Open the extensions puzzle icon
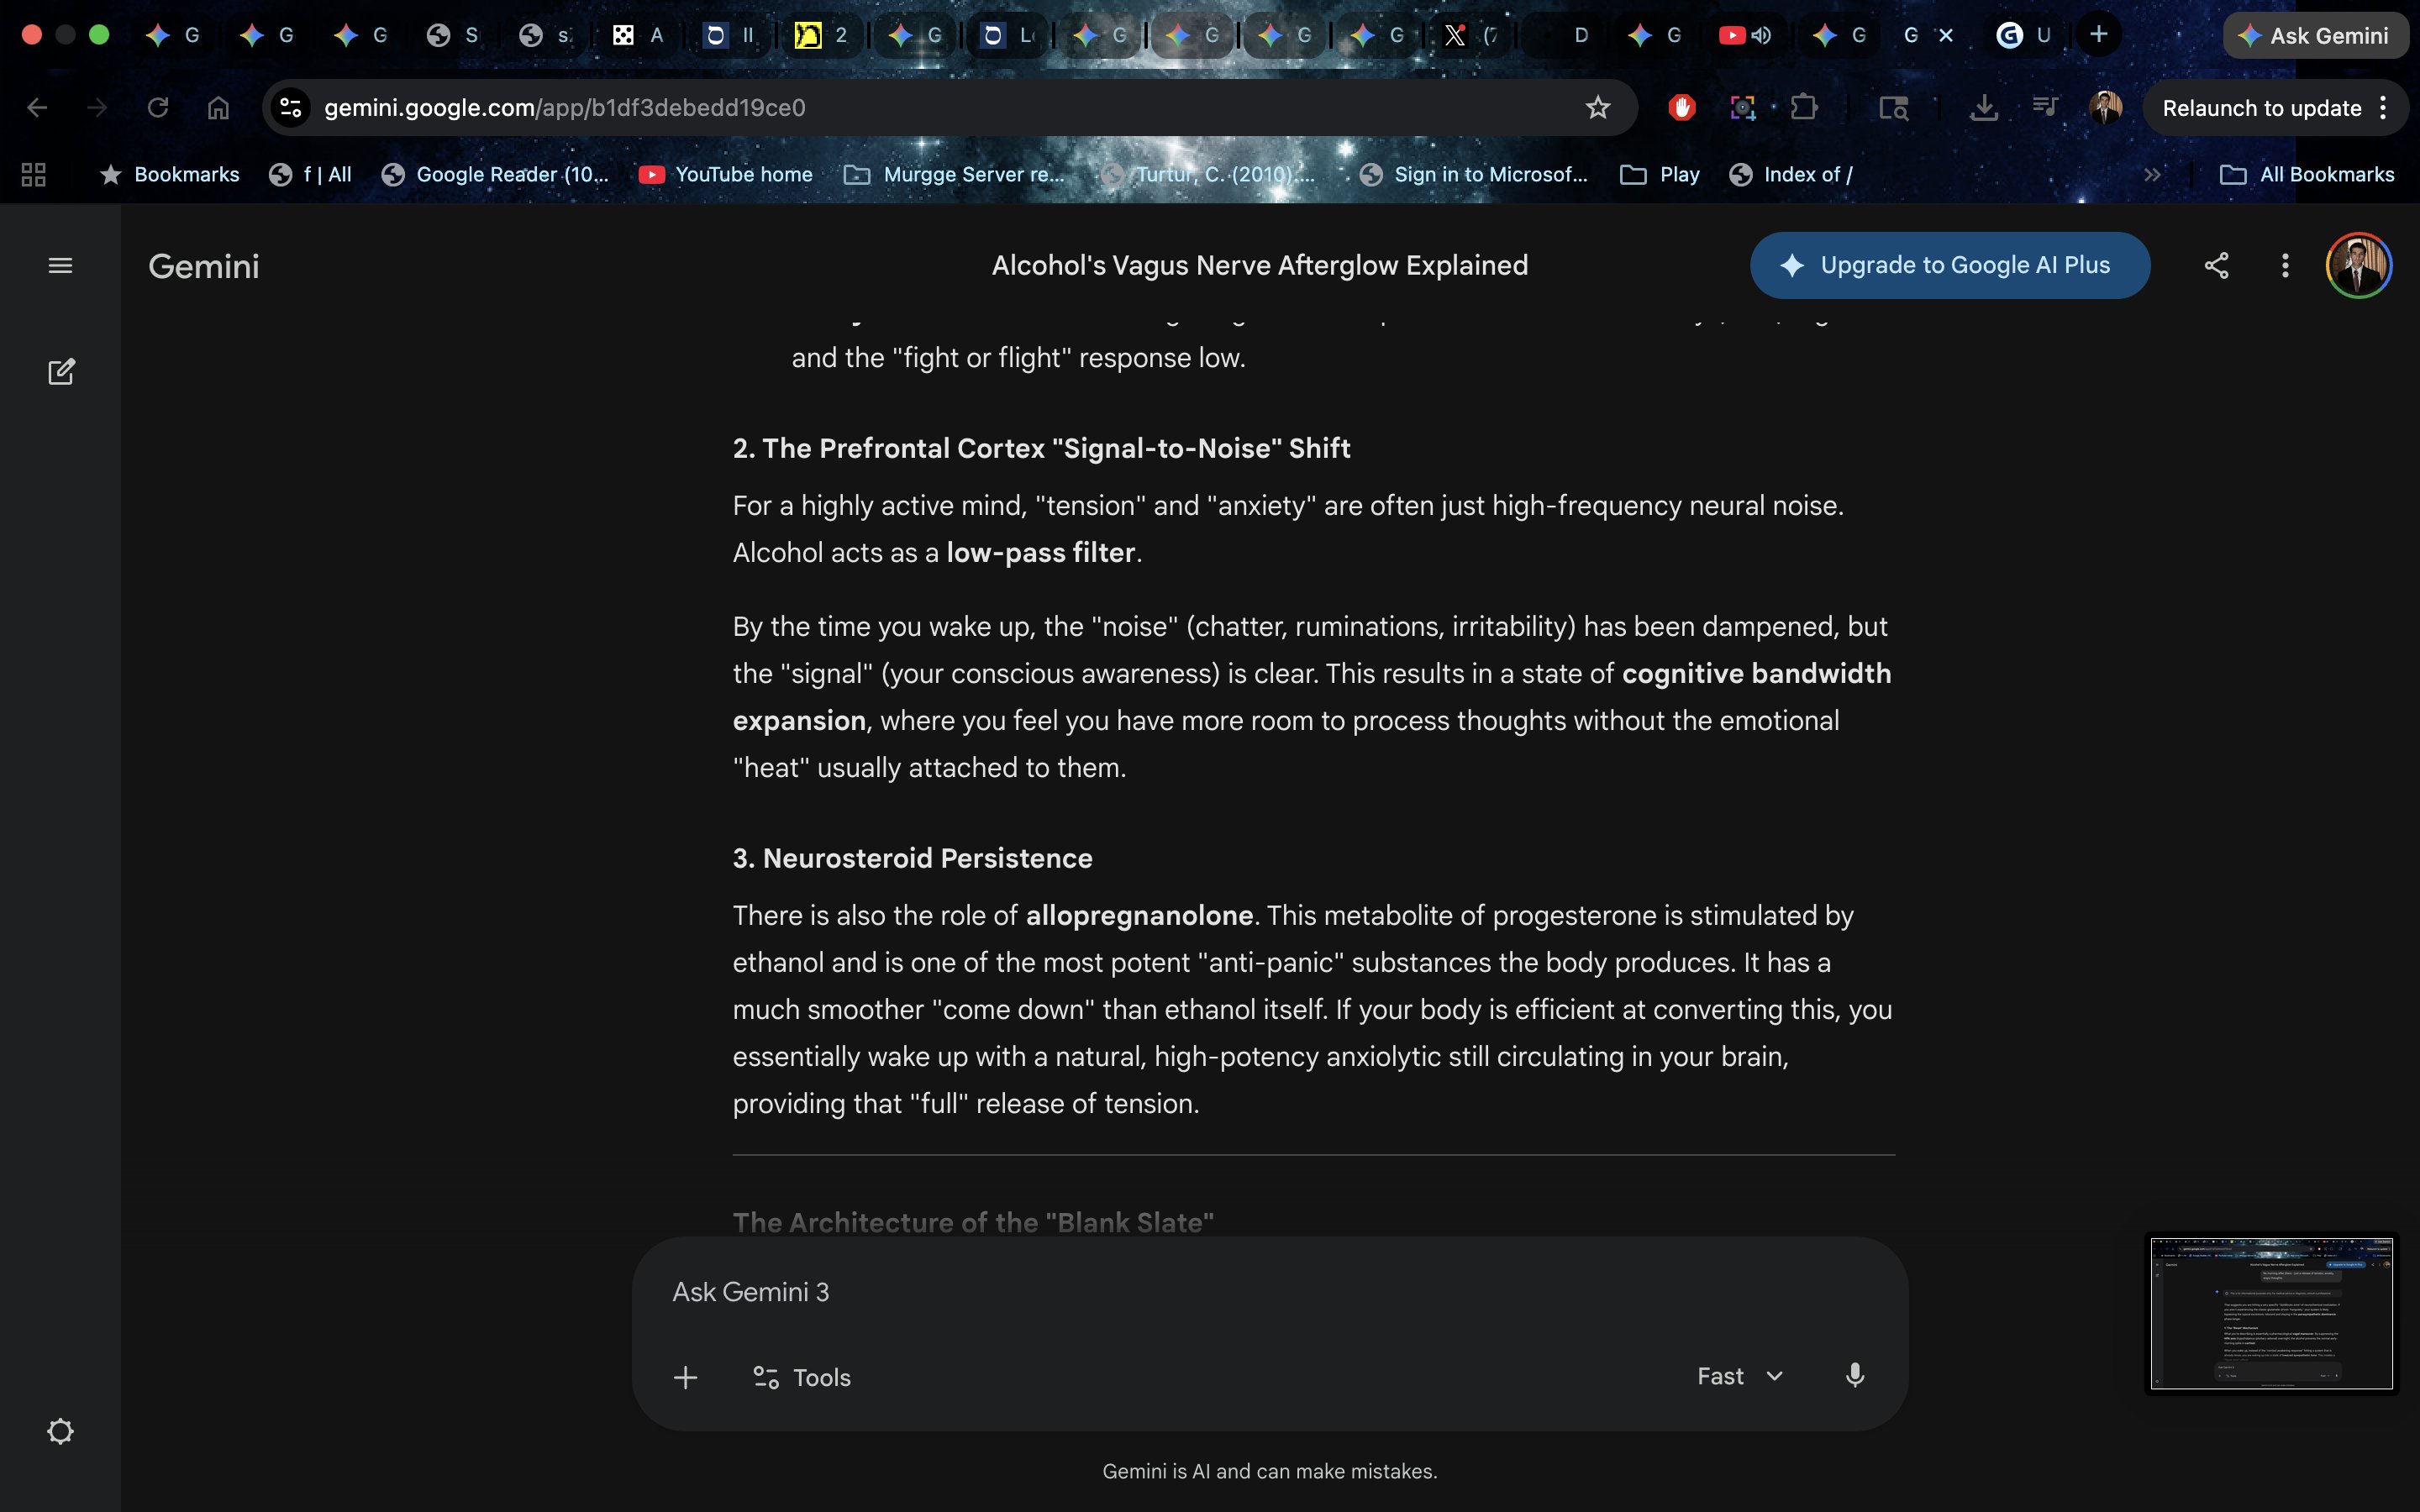The height and width of the screenshot is (1512, 2420). (1804, 107)
